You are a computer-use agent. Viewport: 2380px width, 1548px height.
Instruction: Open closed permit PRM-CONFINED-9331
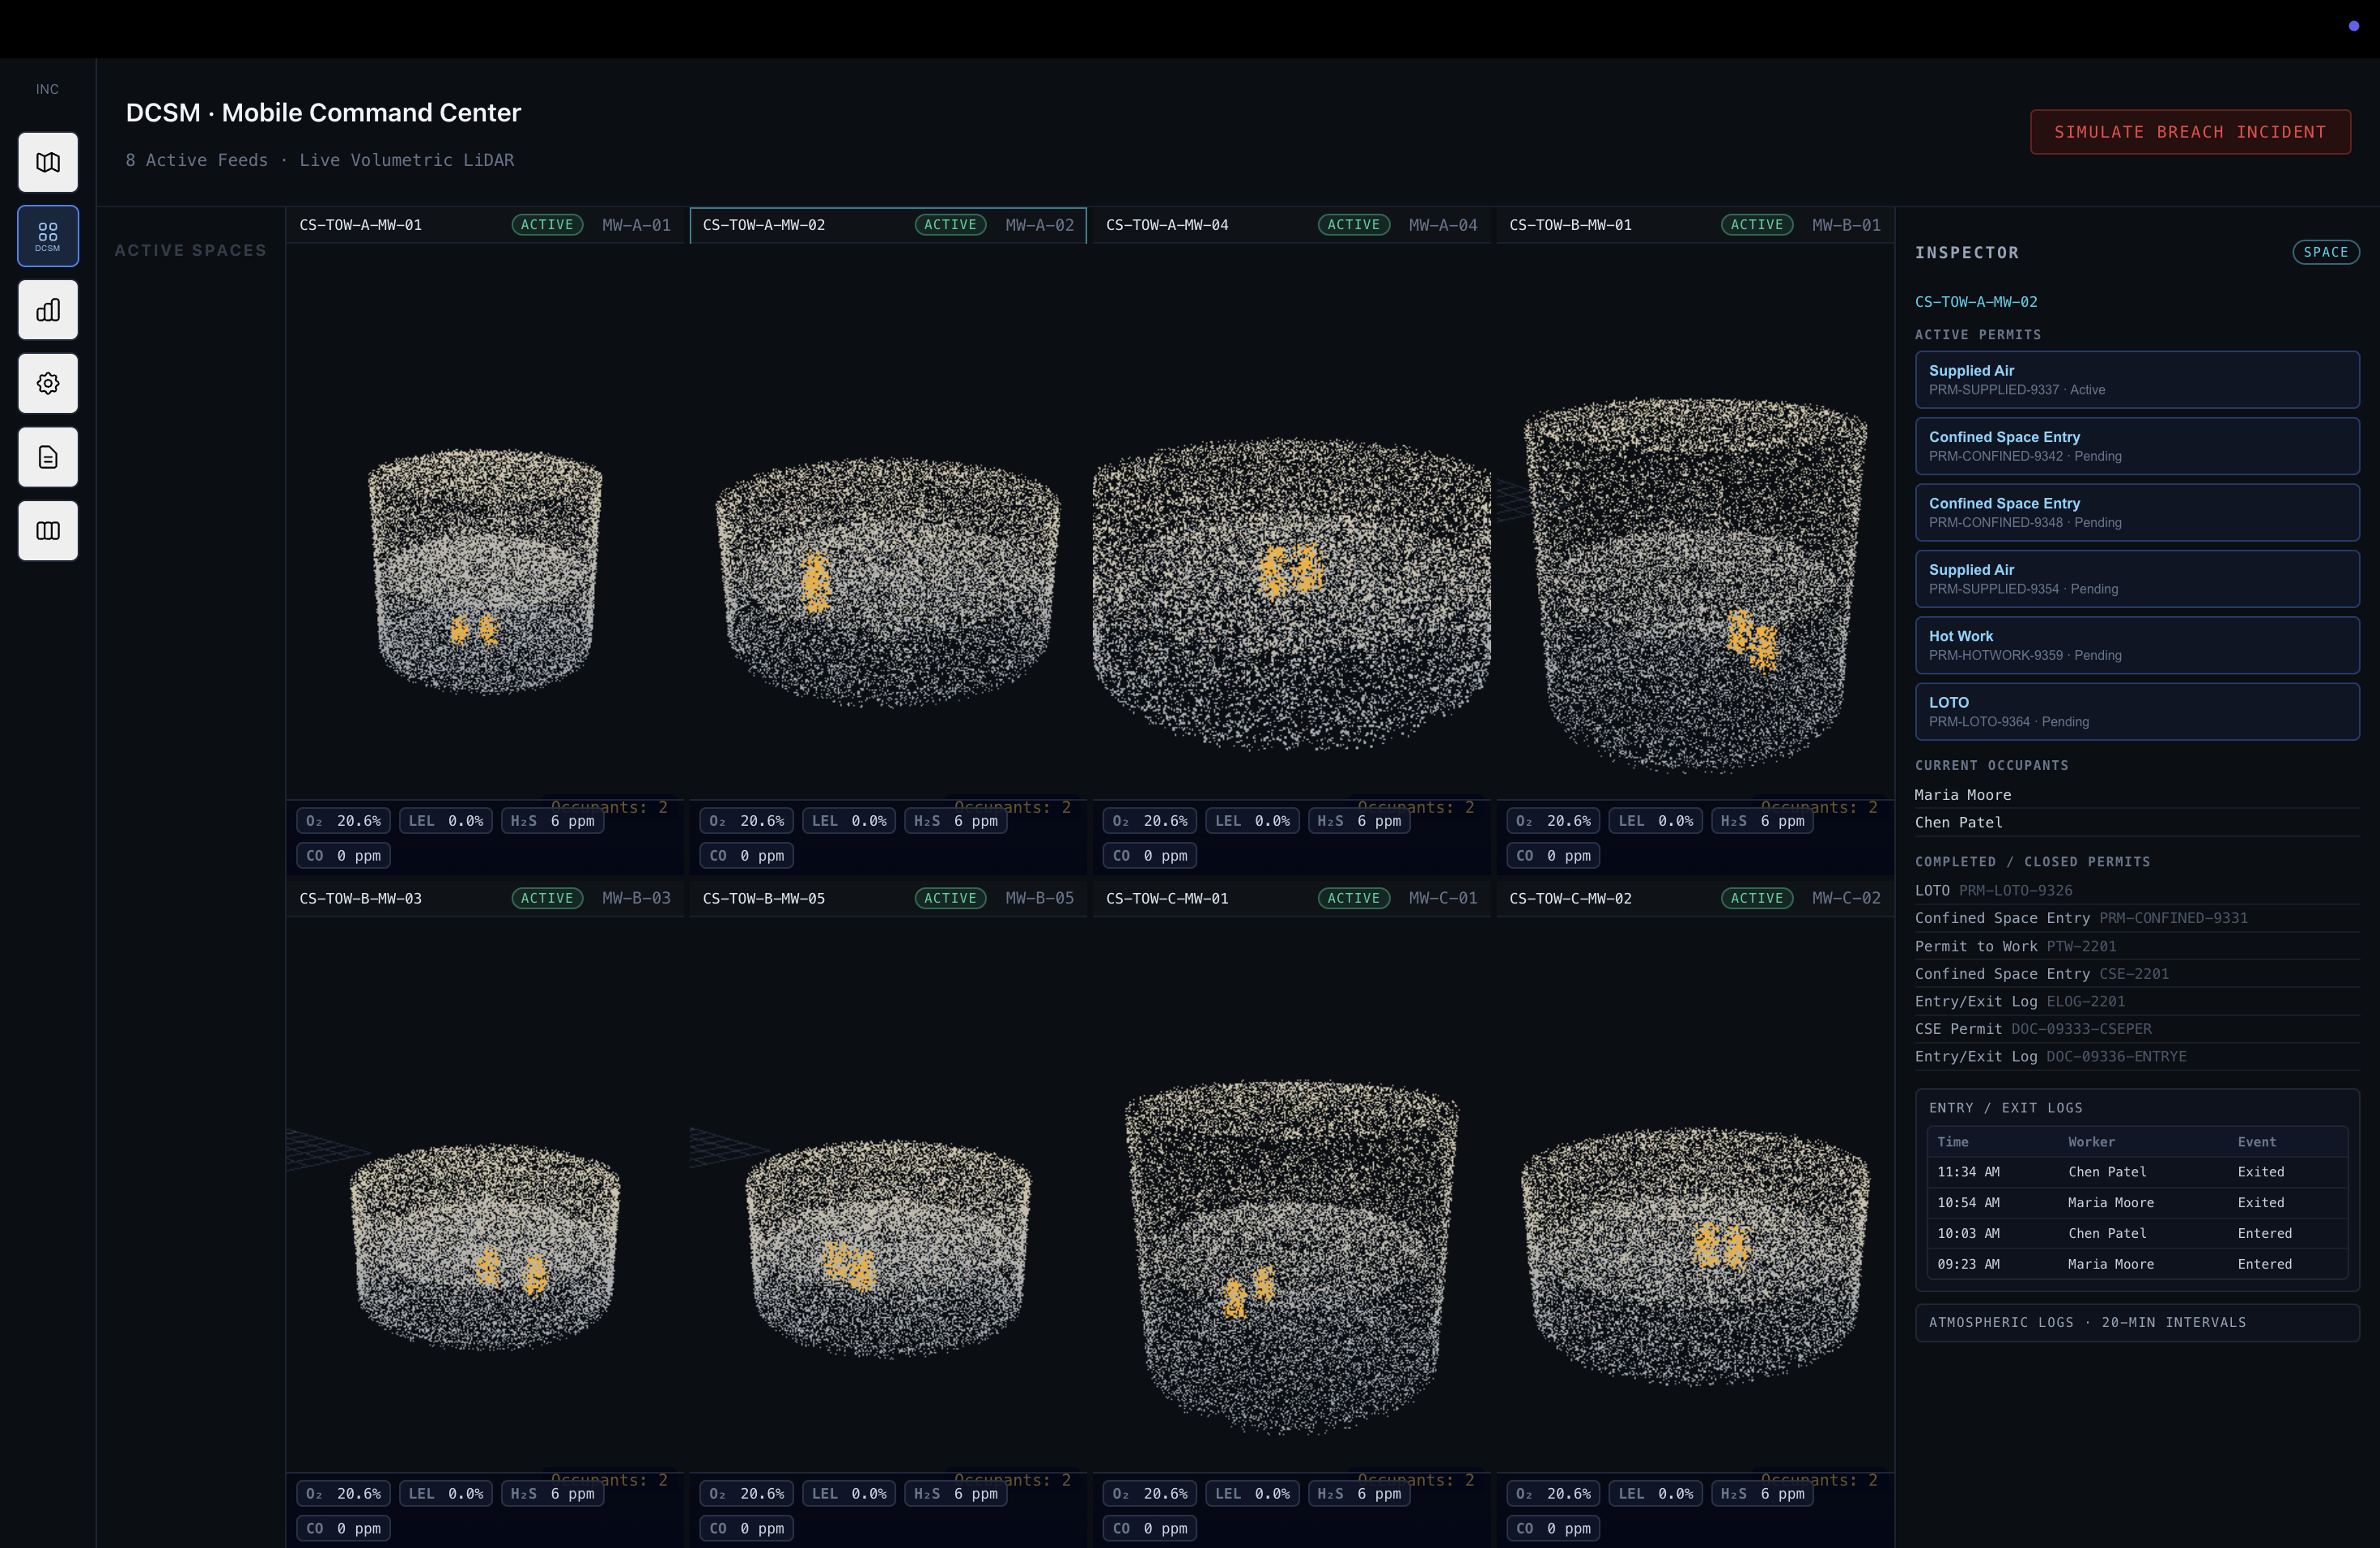2137,918
